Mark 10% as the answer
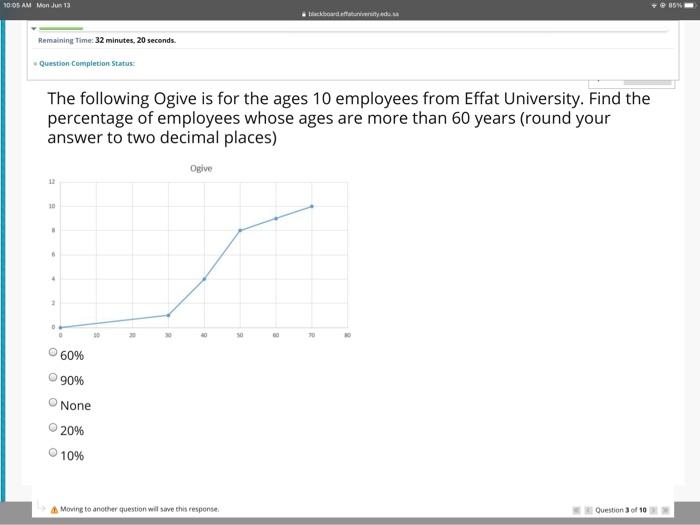Viewport: 700px width, 525px height. click(53, 452)
